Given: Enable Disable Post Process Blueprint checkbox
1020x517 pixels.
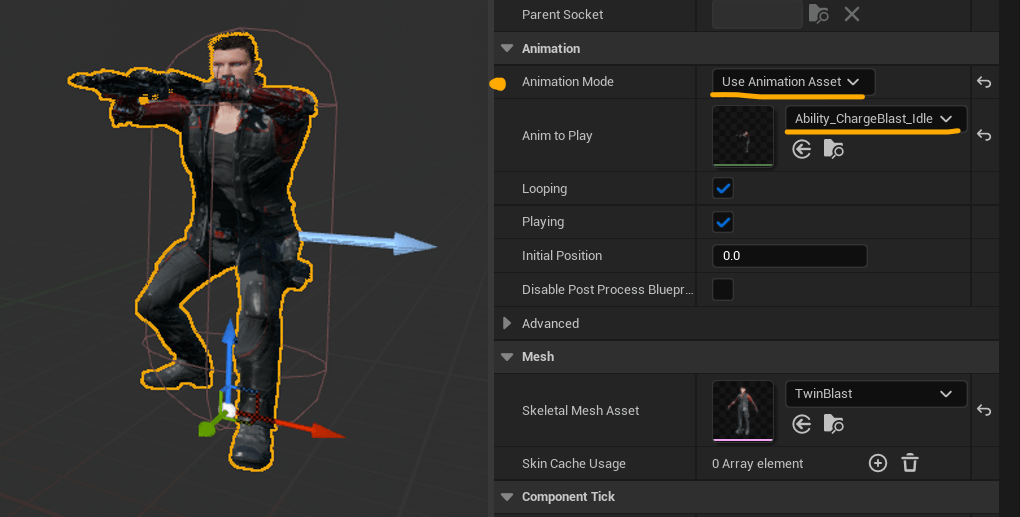Looking at the screenshot, I should click(723, 289).
